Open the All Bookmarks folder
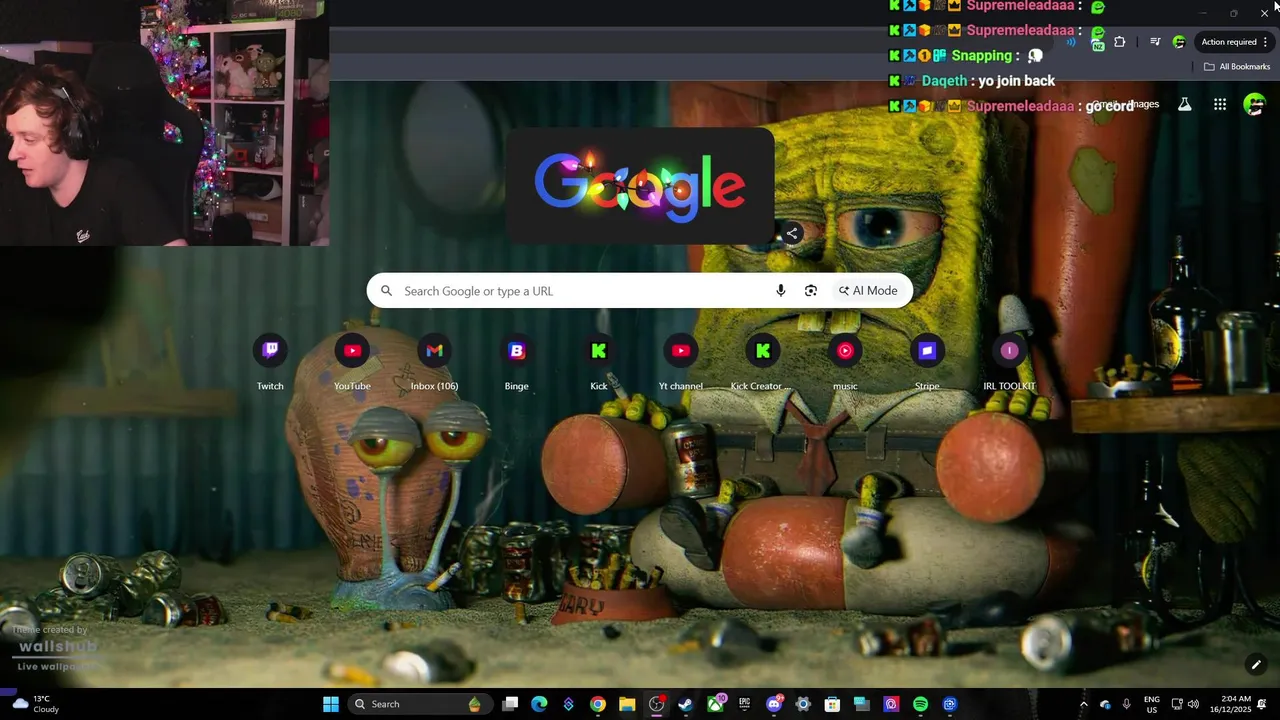Image resolution: width=1280 pixels, height=720 pixels. click(x=1237, y=67)
